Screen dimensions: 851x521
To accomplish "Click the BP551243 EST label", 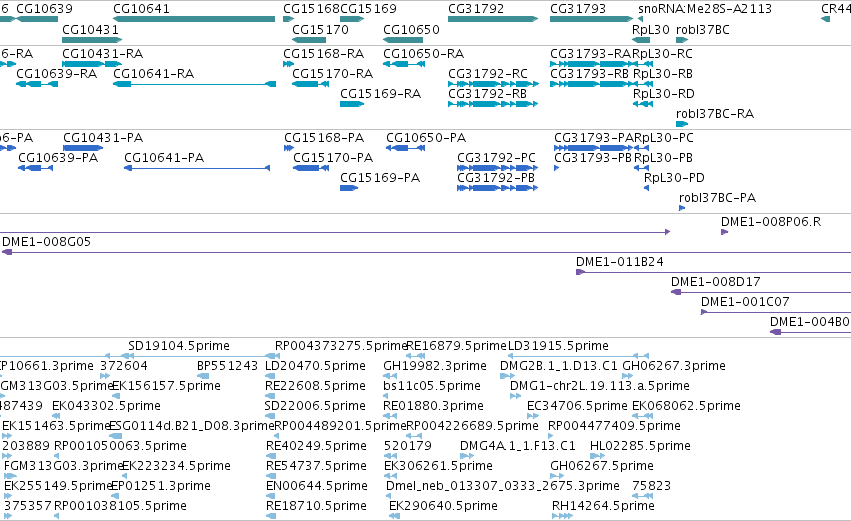I will click(227, 366).
